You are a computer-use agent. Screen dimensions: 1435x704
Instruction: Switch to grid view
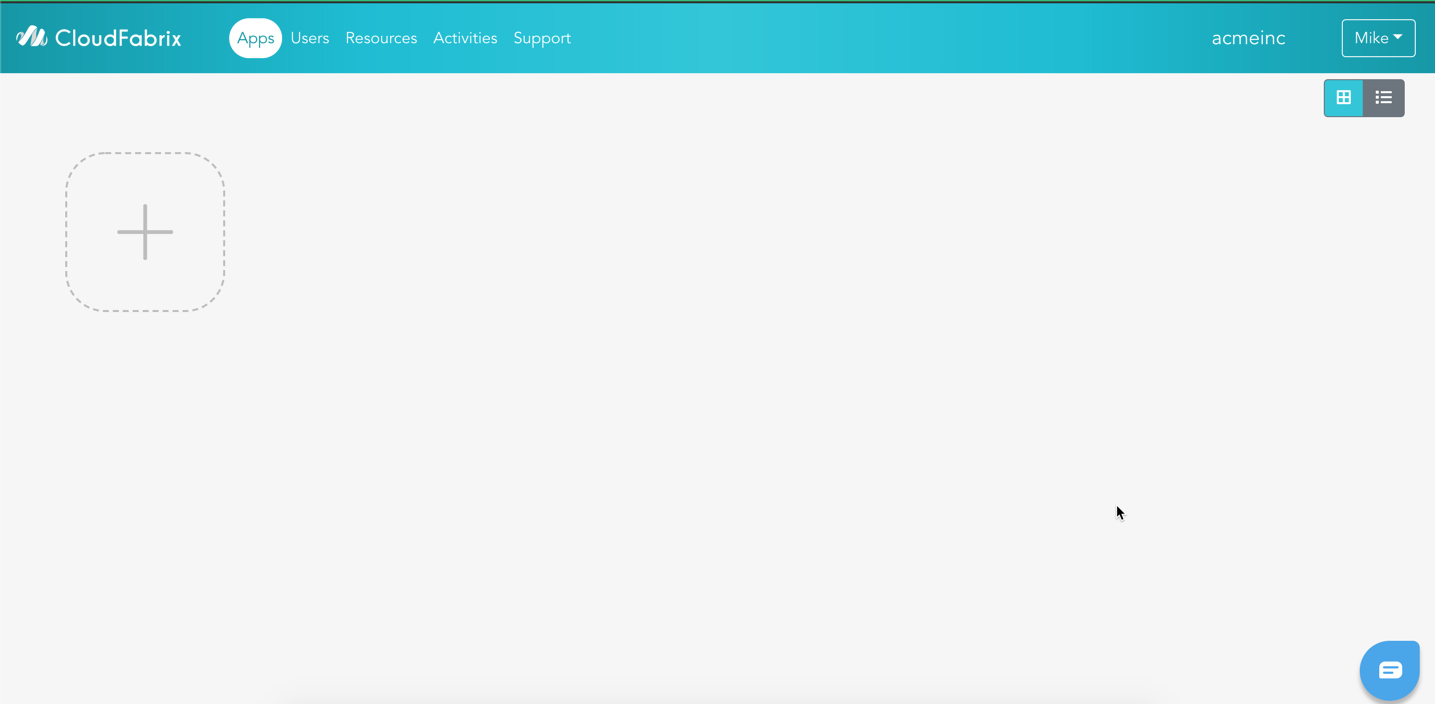tap(1344, 98)
